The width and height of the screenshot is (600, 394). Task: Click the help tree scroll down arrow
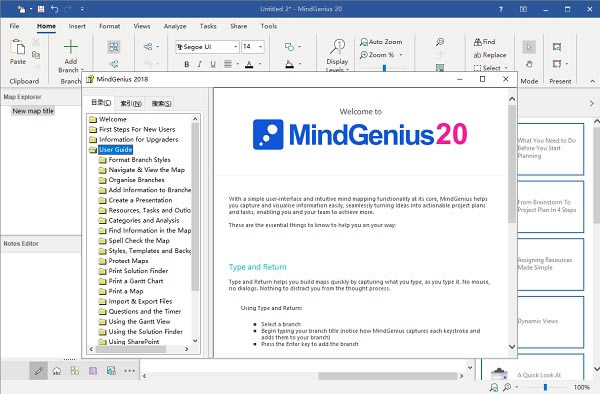tap(195, 340)
